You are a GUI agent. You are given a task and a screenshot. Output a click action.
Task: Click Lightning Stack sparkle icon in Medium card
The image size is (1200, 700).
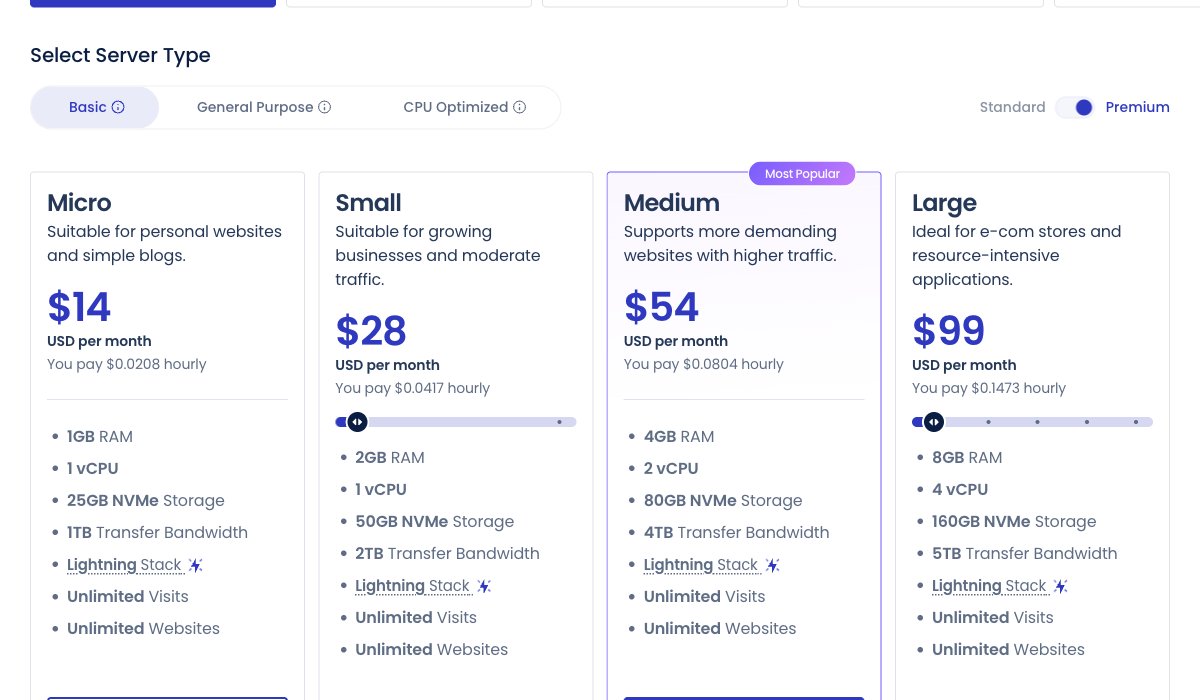(x=772, y=565)
